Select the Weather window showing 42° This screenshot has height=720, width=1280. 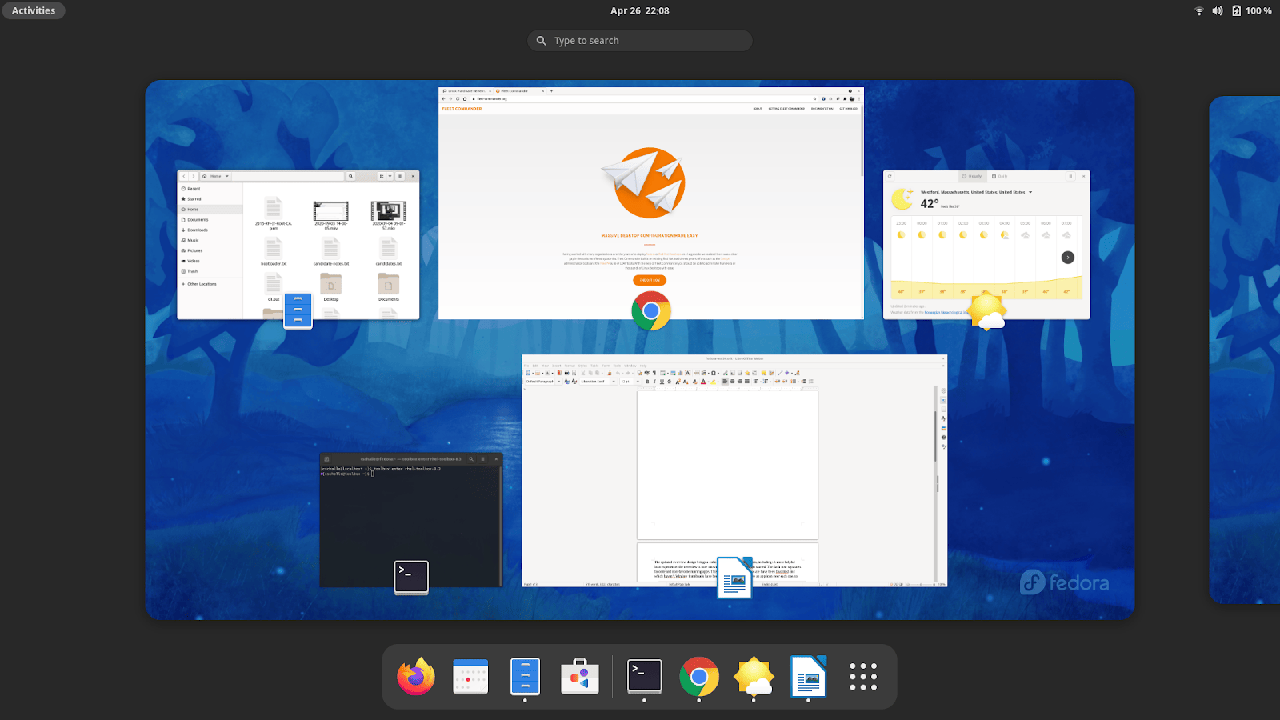(986, 240)
